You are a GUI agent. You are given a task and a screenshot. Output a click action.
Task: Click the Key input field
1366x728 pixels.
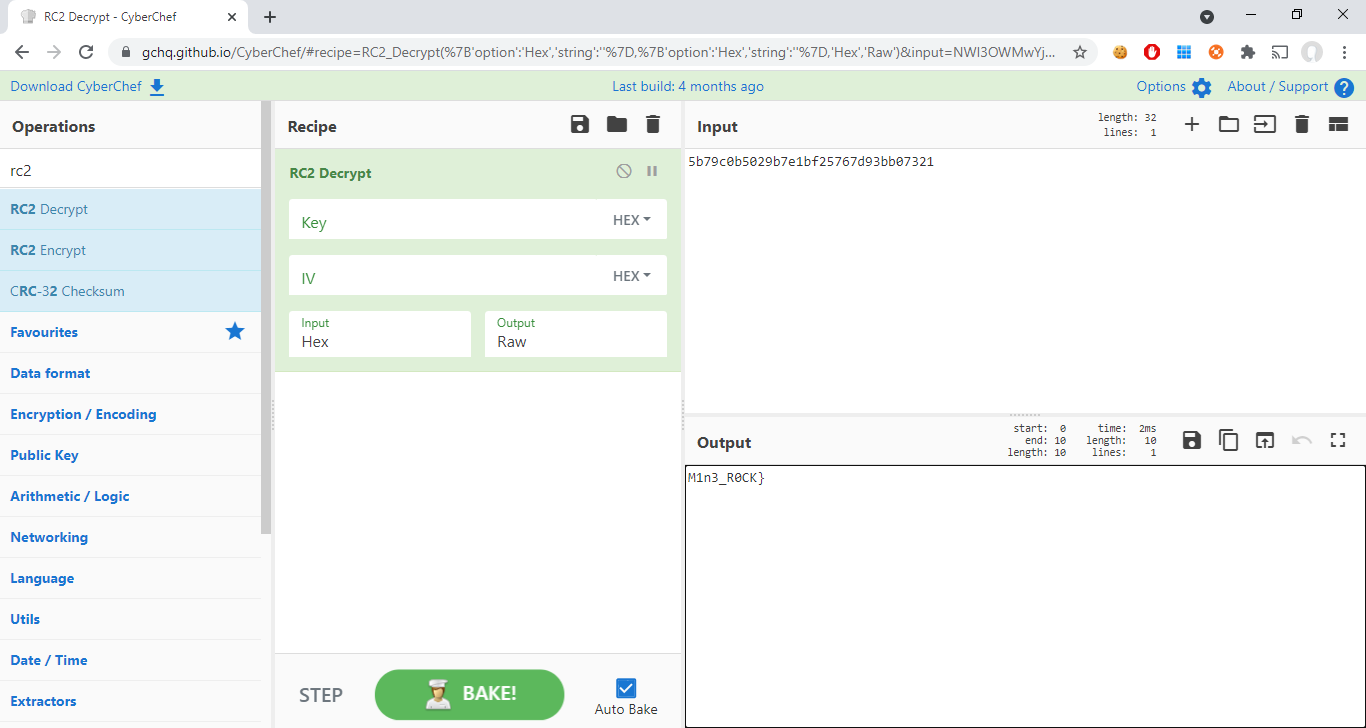[450, 221]
